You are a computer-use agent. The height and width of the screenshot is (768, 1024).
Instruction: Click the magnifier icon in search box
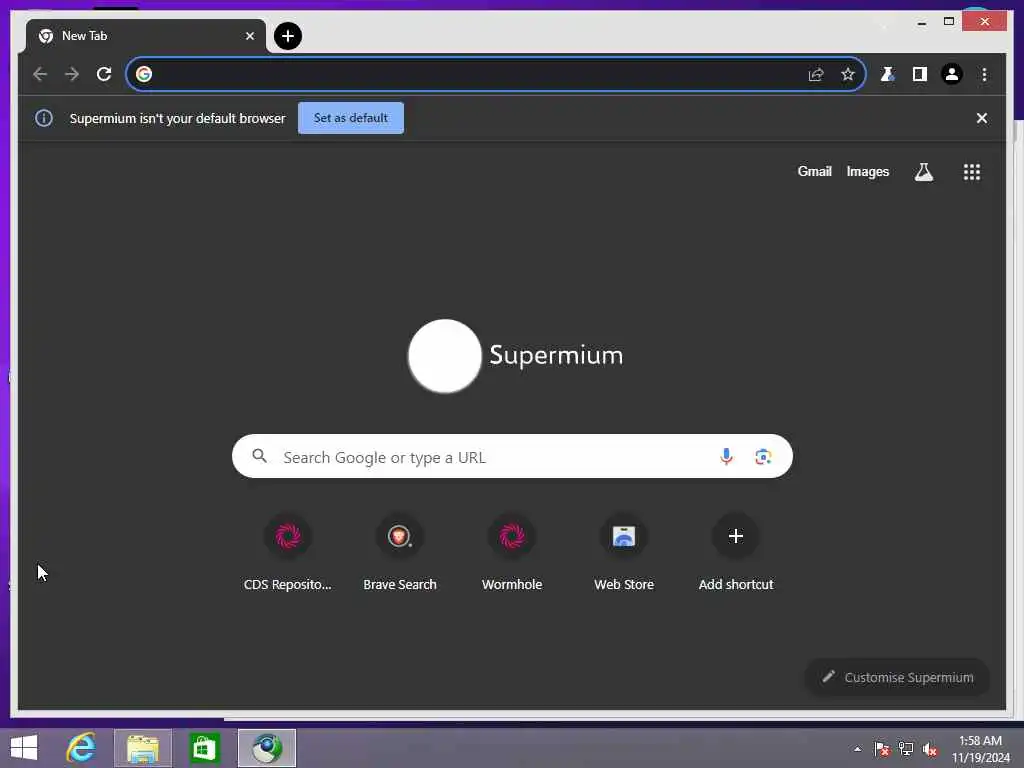[x=259, y=456]
